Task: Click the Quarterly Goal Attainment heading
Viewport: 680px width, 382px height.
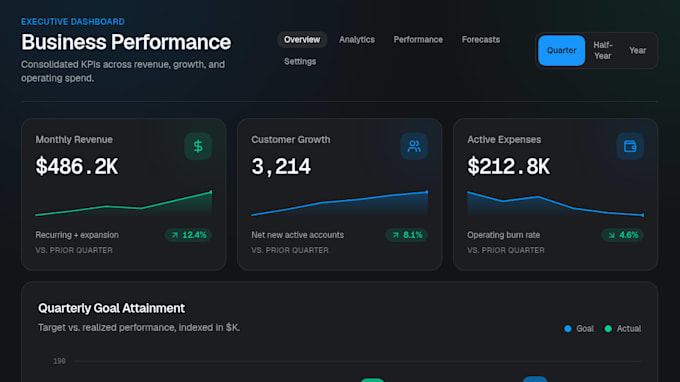Action: pyautogui.click(x=111, y=308)
